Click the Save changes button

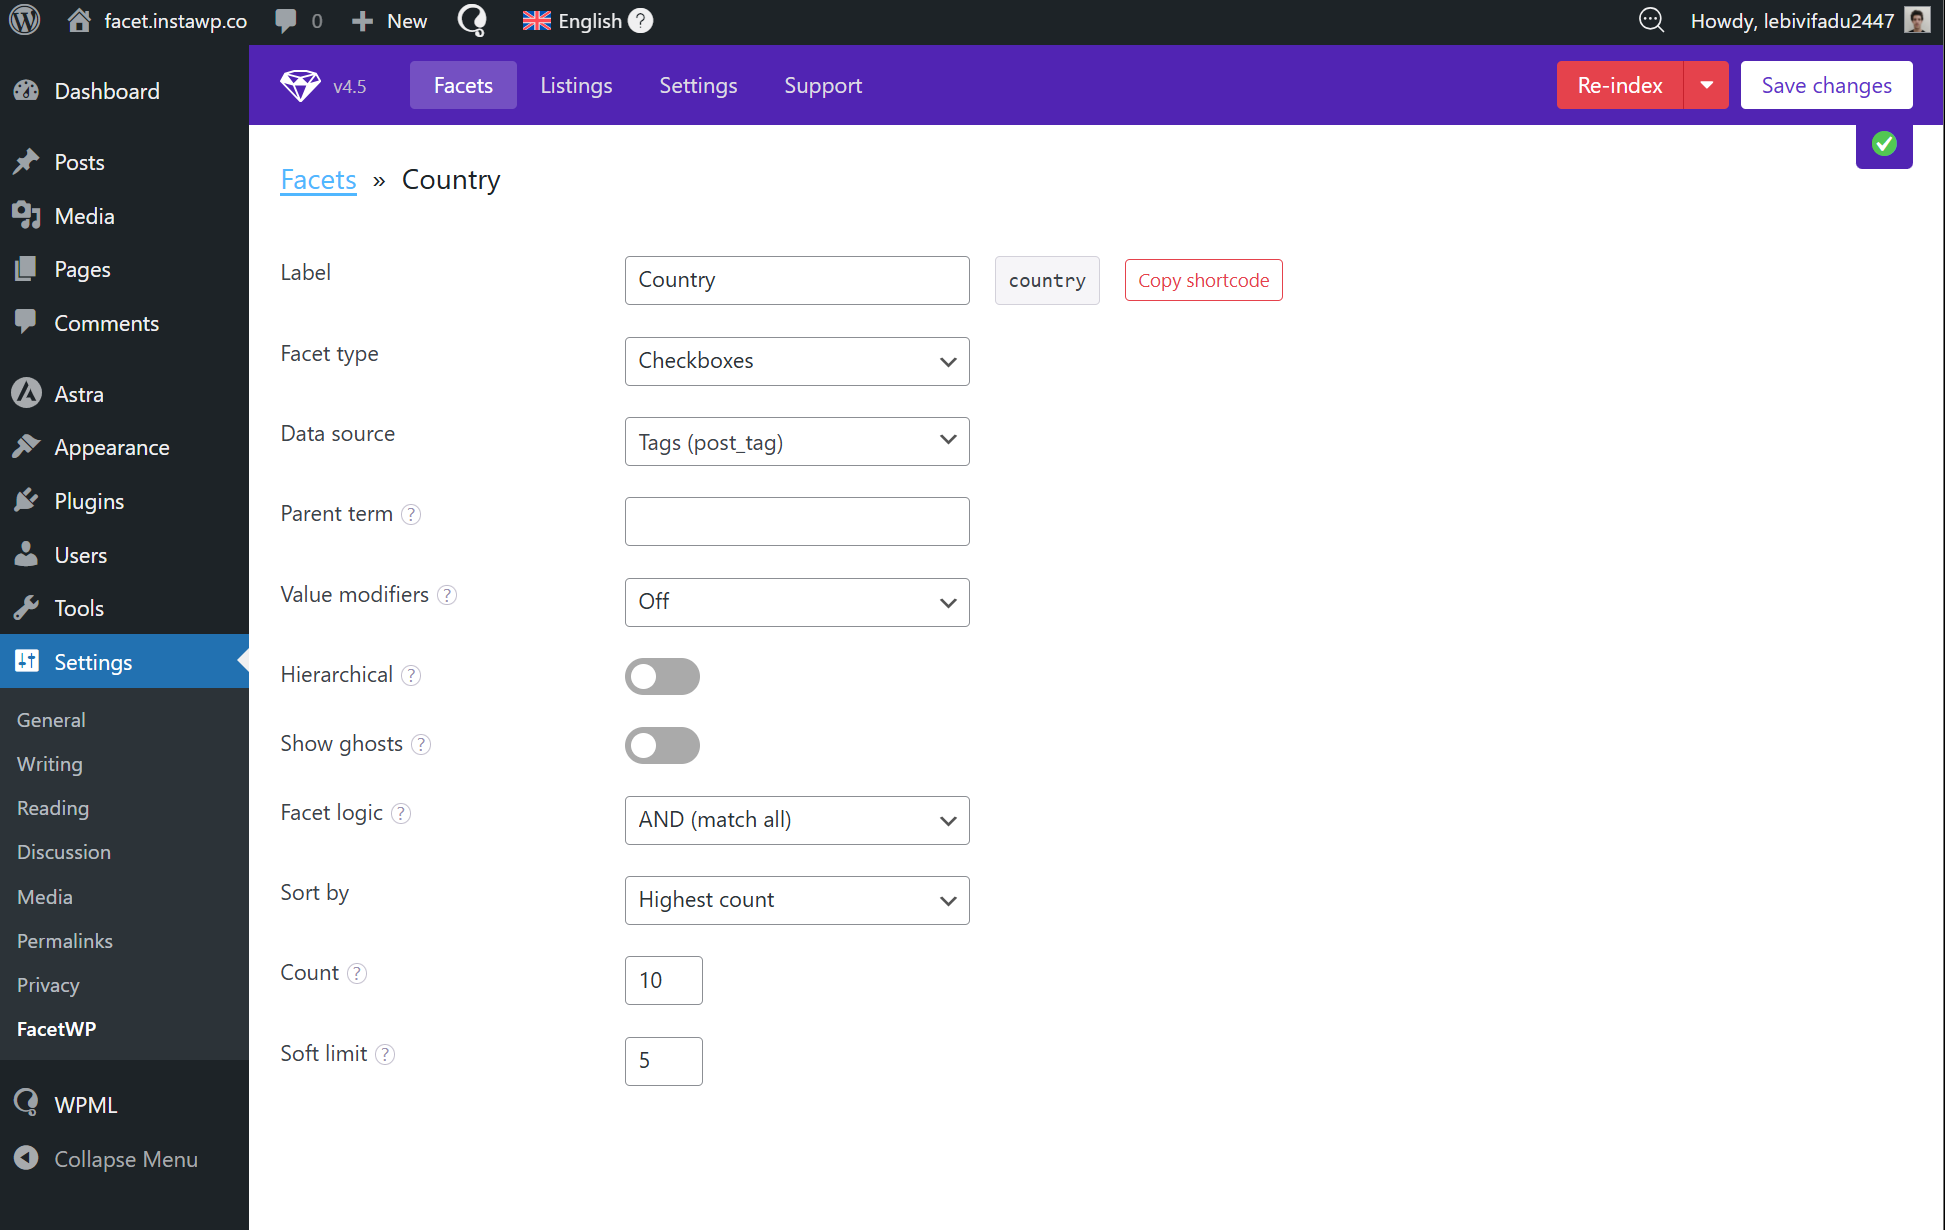pyautogui.click(x=1826, y=85)
